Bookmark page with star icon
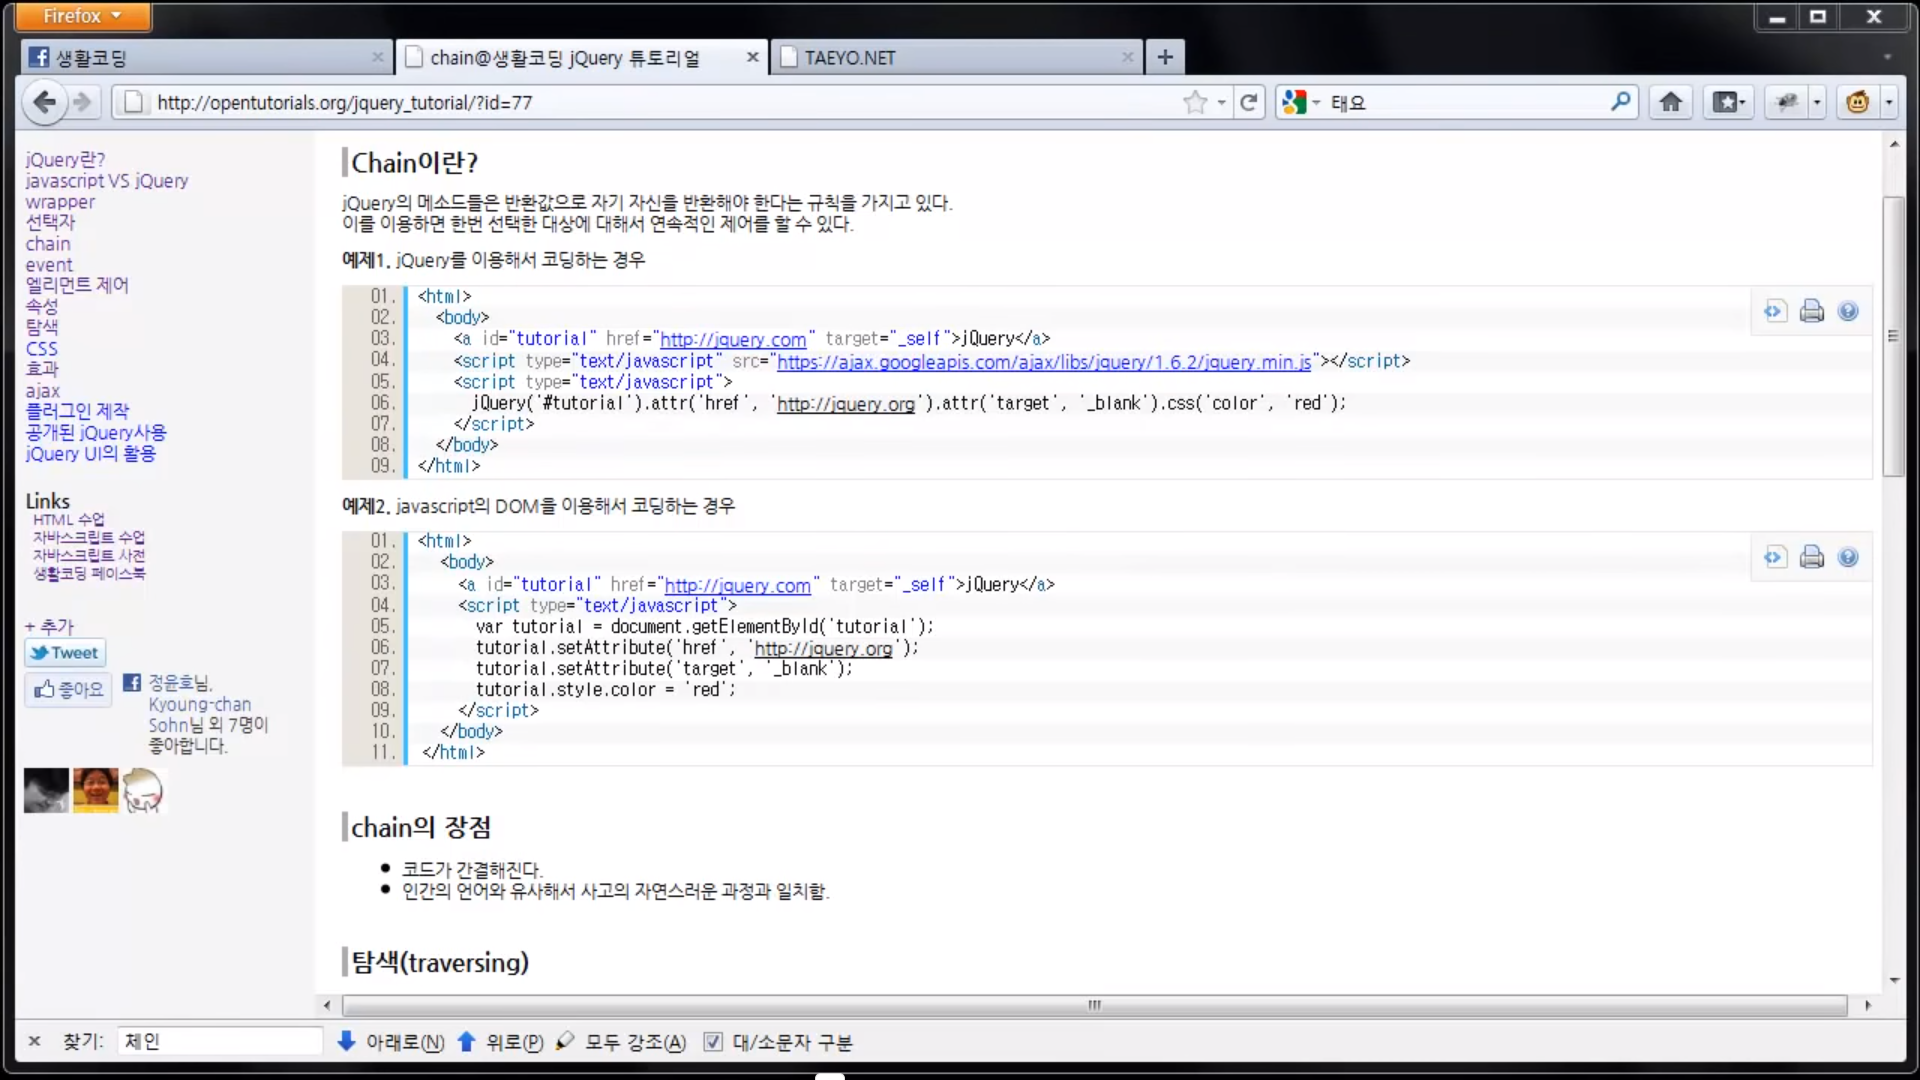This screenshot has width=1920, height=1080. pos(1194,102)
